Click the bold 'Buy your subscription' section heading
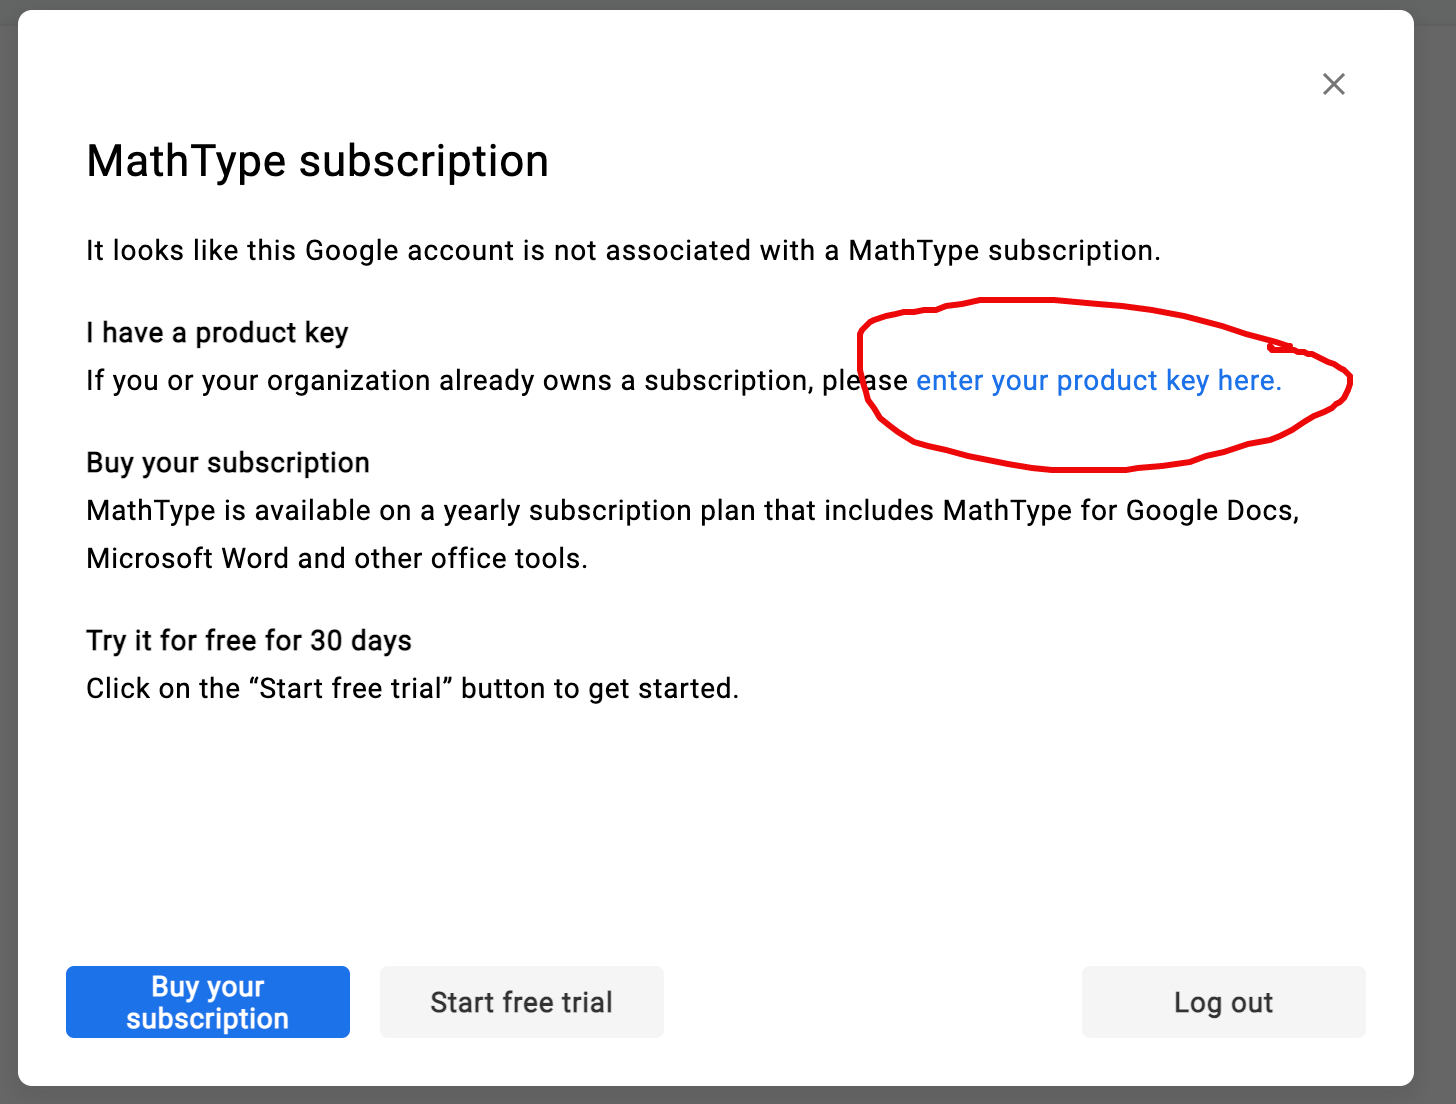The width and height of the screenshot is (1456, 1104). 228,463
